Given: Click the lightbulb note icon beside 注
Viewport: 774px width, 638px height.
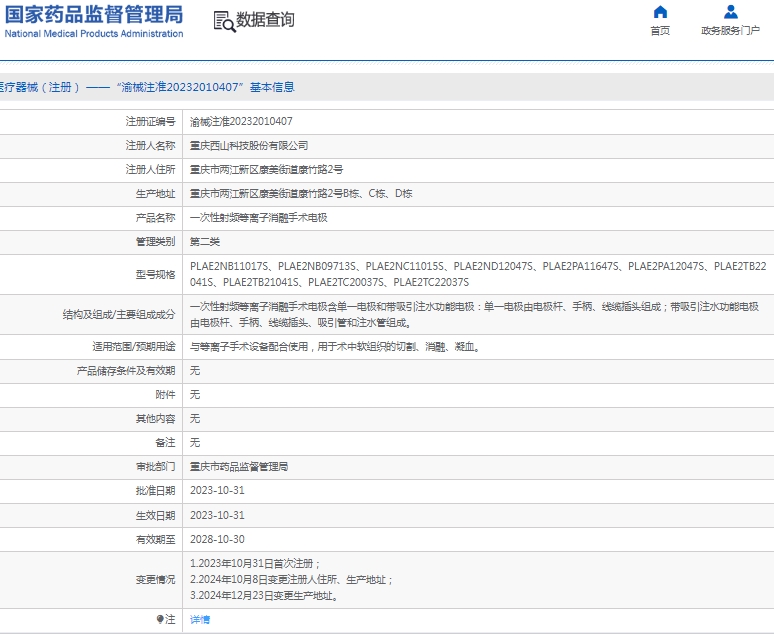Looking at the screenshot, I should coord(160,619).
